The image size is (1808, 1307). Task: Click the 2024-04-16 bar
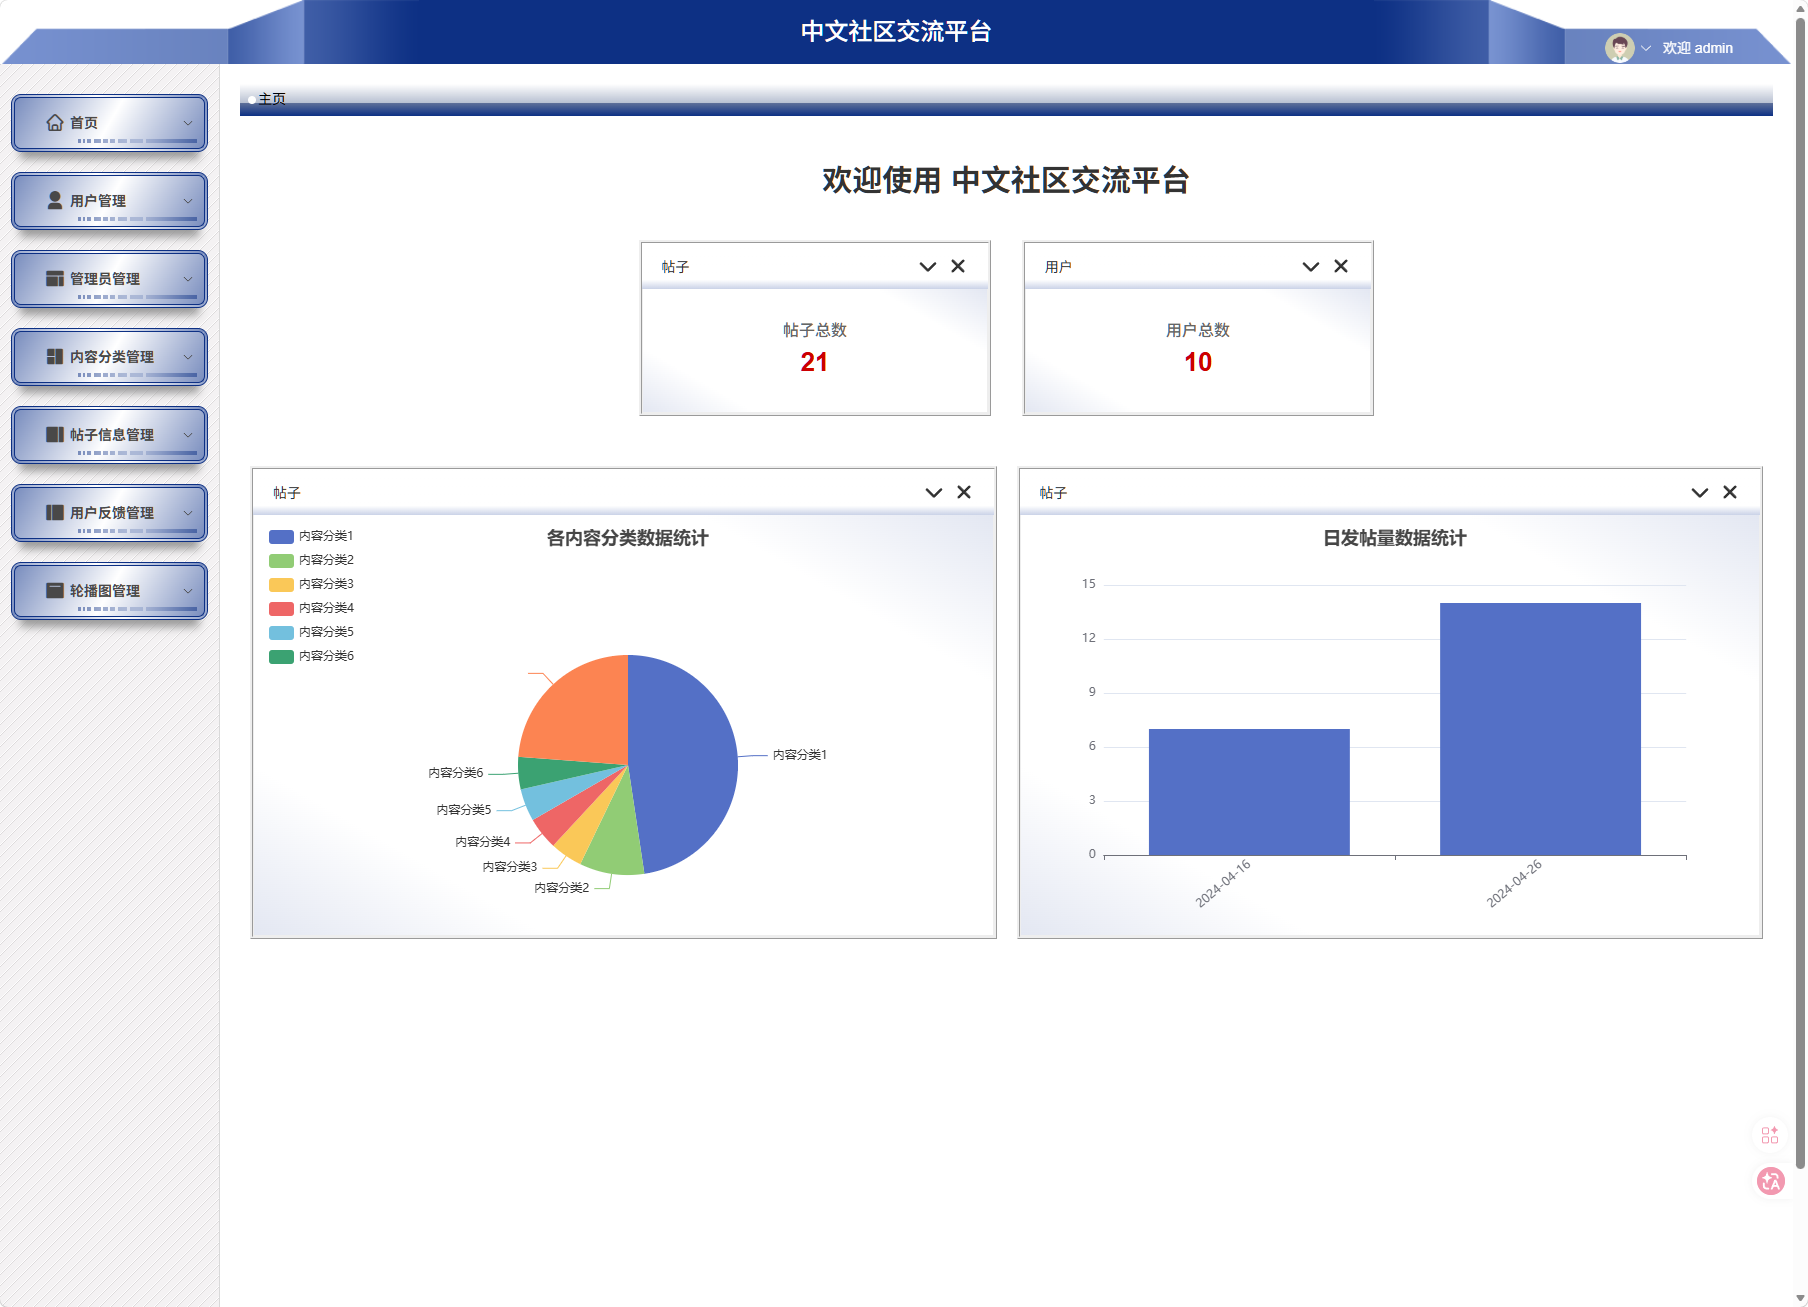tap(1249, 792)
